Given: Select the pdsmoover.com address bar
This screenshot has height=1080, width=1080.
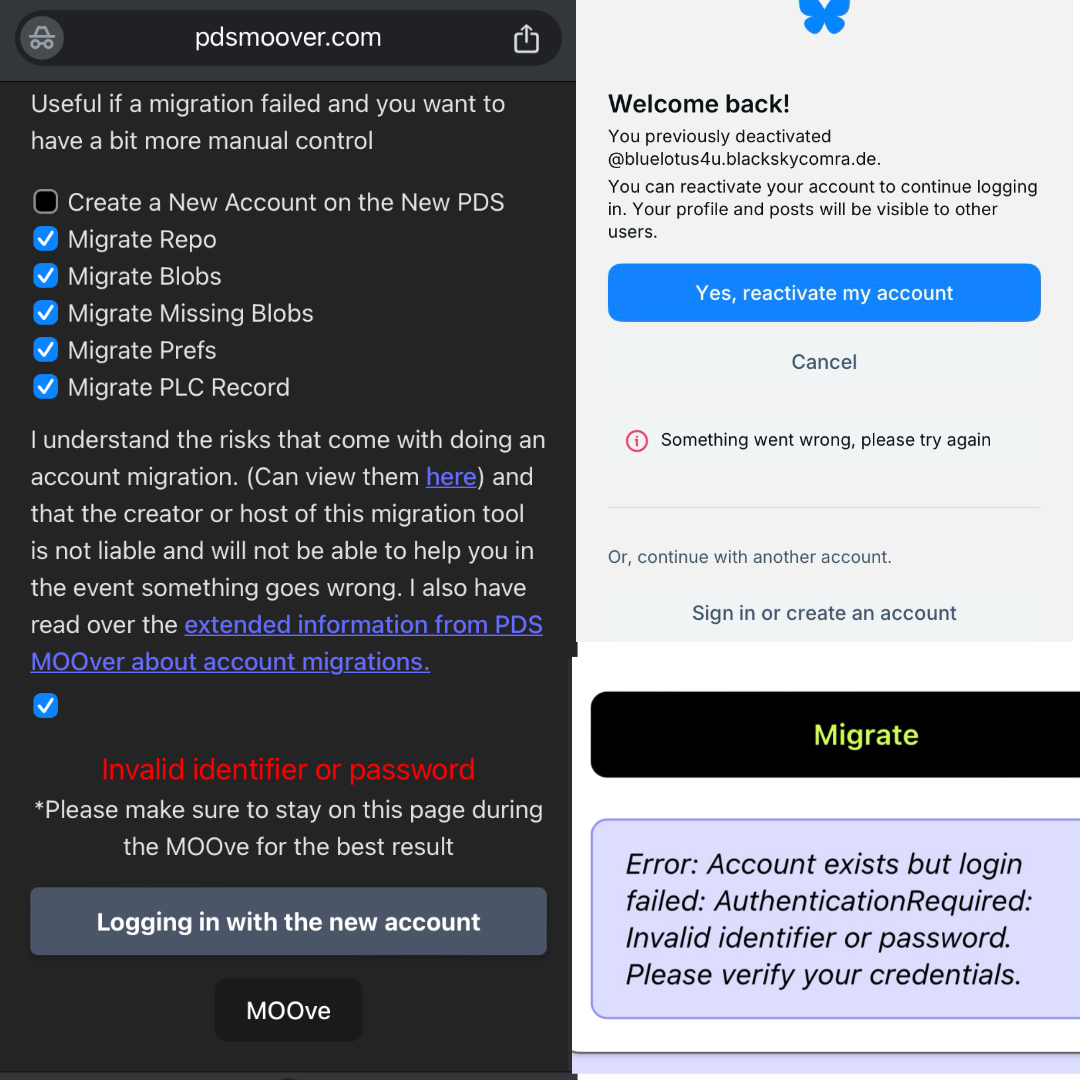Looking at the screenshot, I should tap(288, 38).
